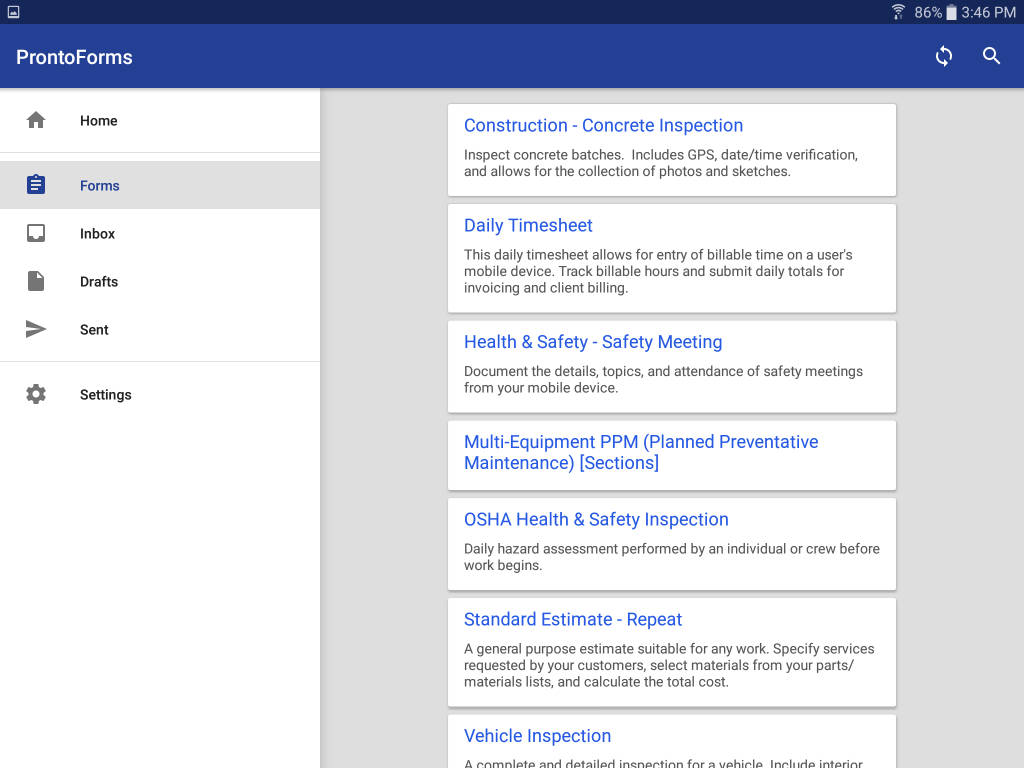The height and width of the screenshot is (768, 1024).
Task: Open search with magnifier icon
Action: pos(991,56)
